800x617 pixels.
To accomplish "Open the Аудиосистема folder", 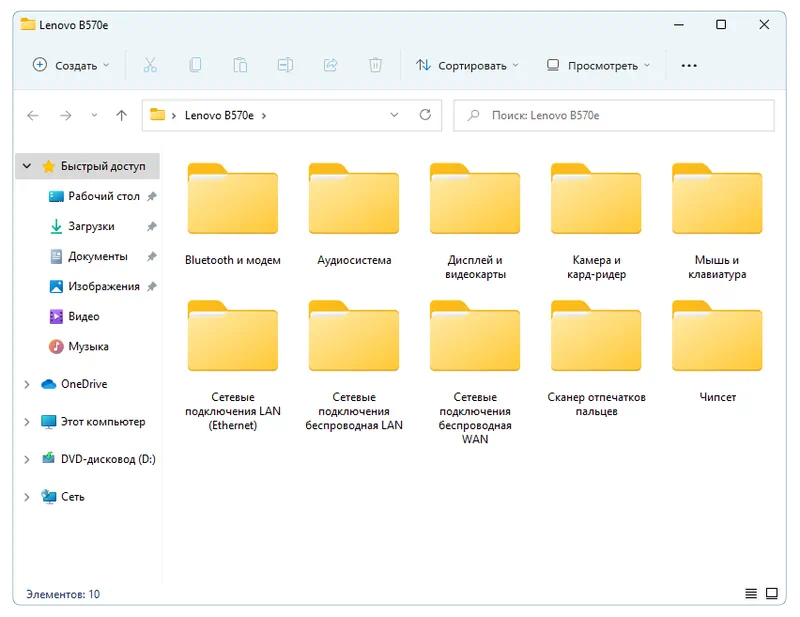I will pyautogui.click(x=354, y=215).
